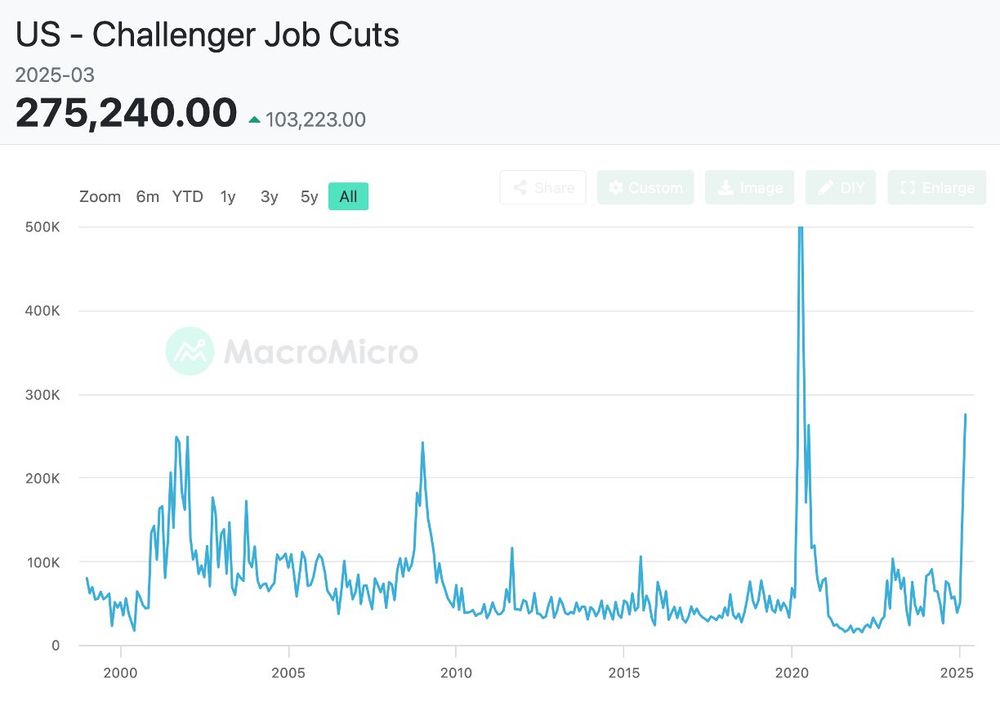Select the 6m zoom range
Image resolution: width=1000 pixels, height=703 pixels.
coord(148,197)
